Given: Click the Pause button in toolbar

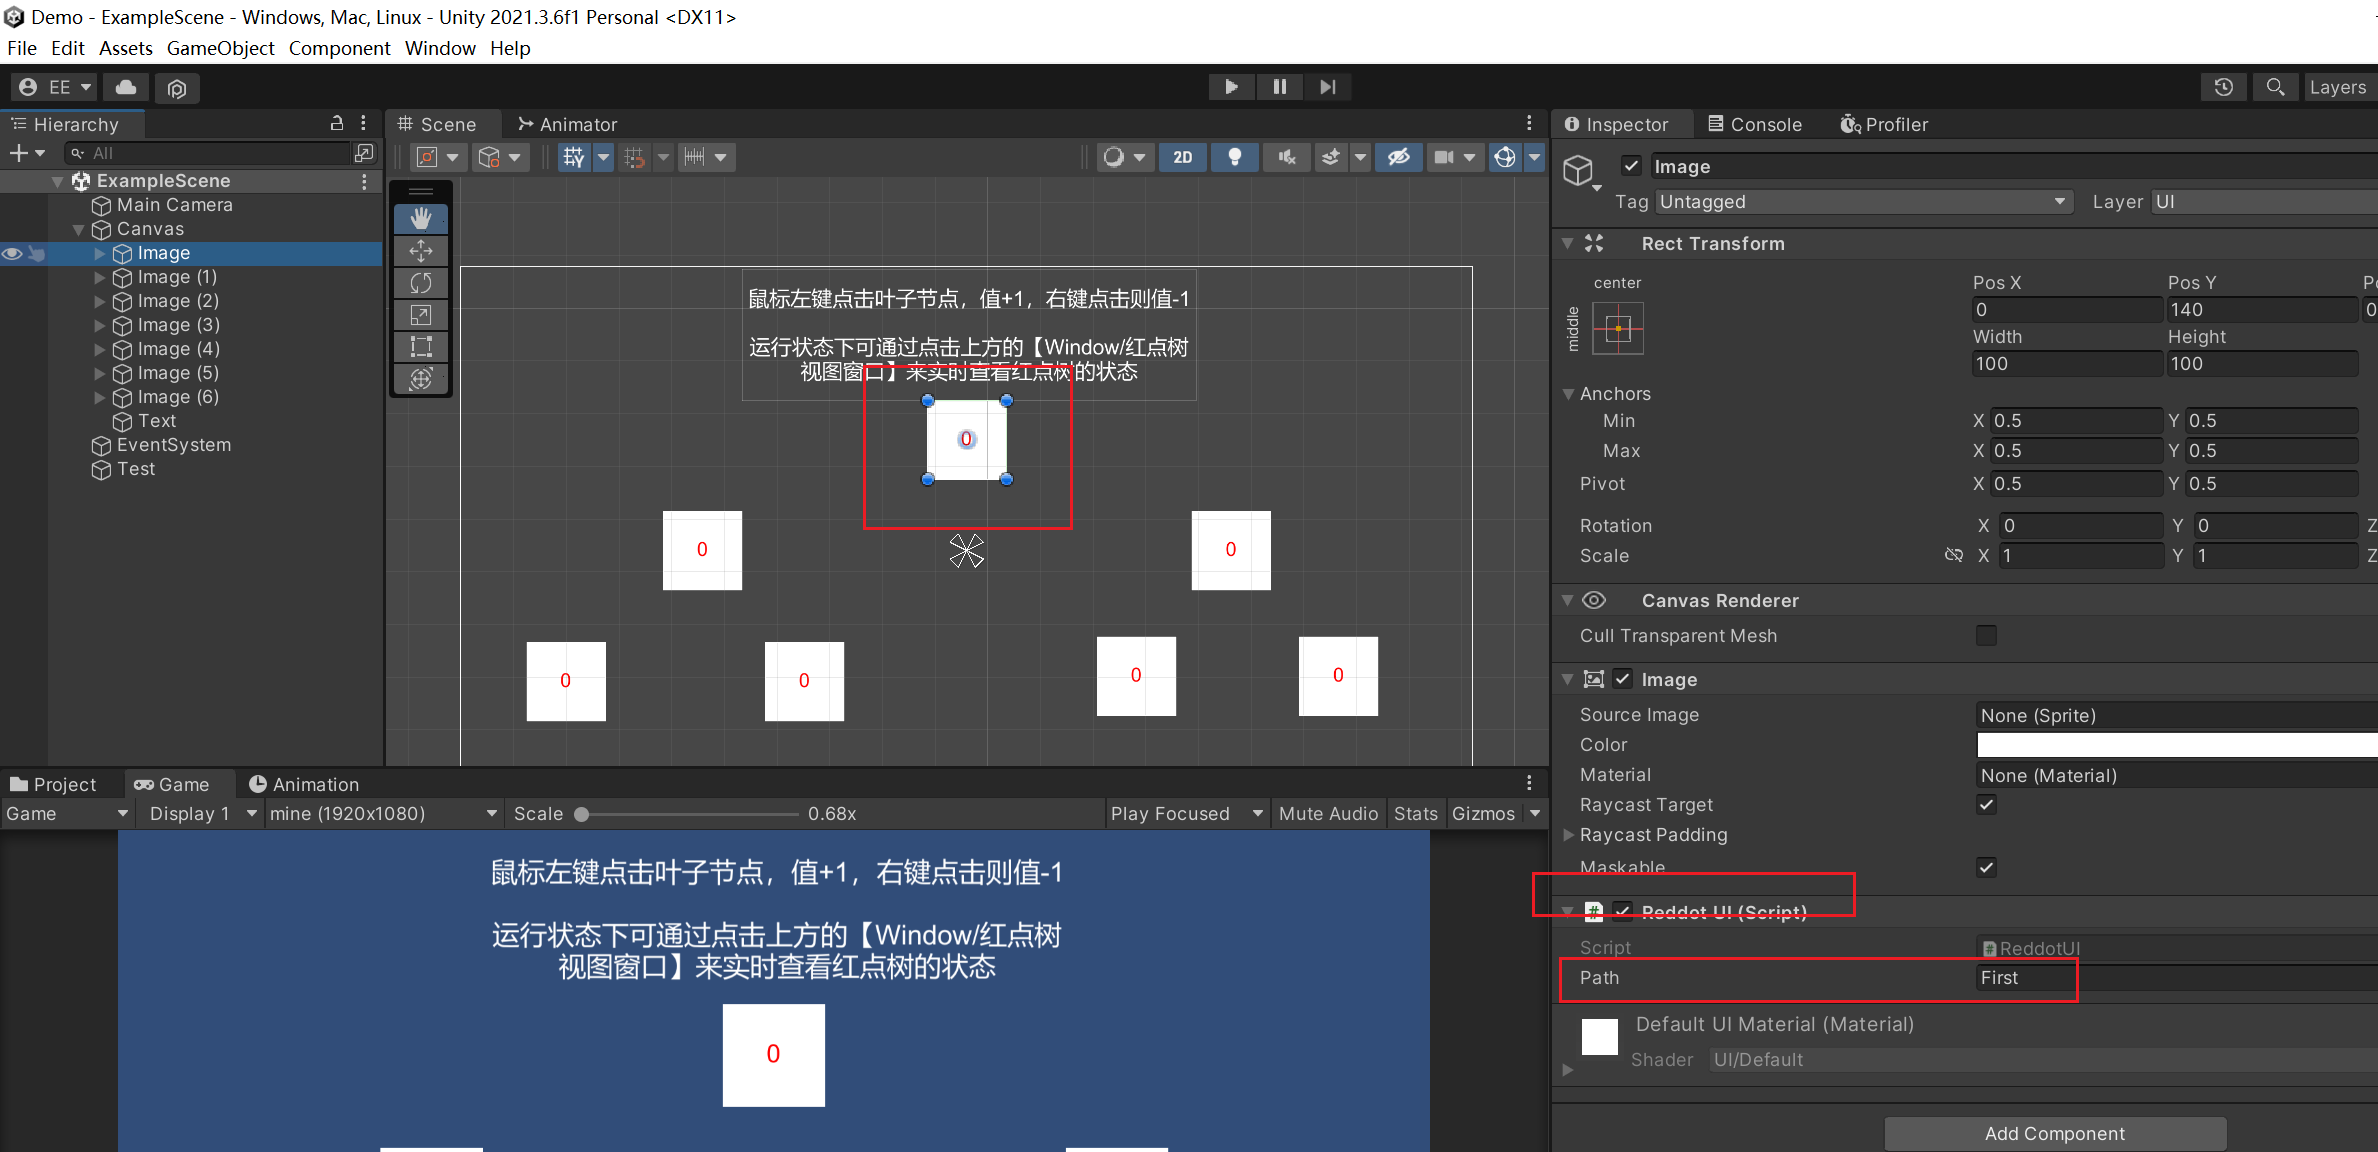Looking at the screenshot, I should coord(1279,87).
